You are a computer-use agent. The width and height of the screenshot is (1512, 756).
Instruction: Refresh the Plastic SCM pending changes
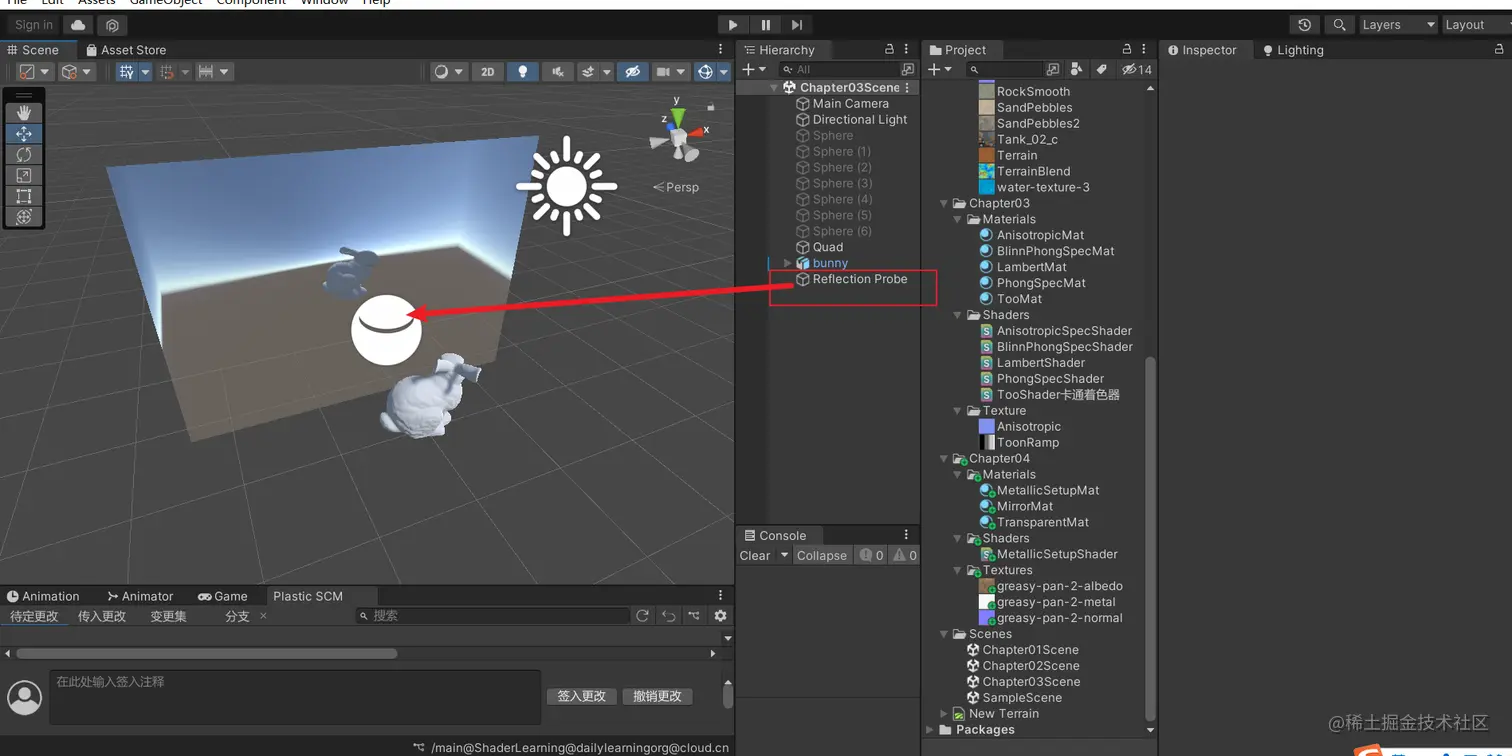642,616
